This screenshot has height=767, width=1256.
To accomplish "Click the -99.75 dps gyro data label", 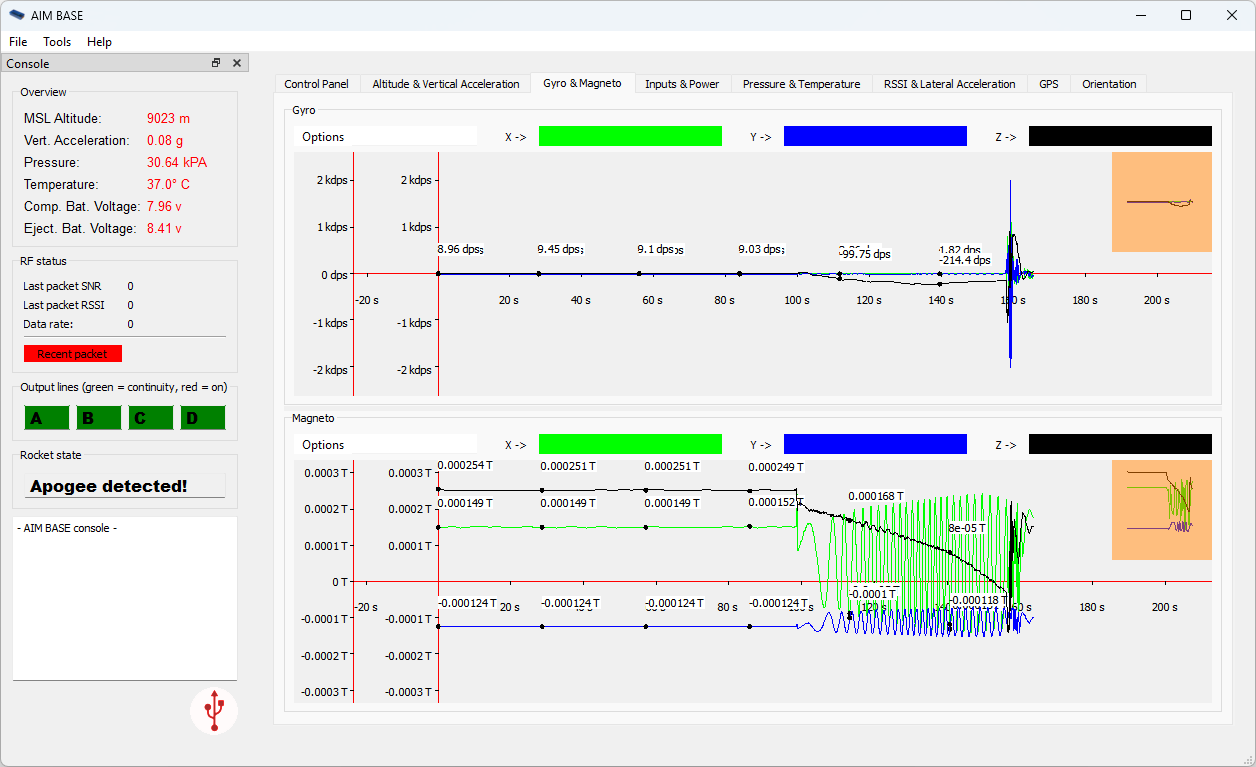I will (865, 254).
